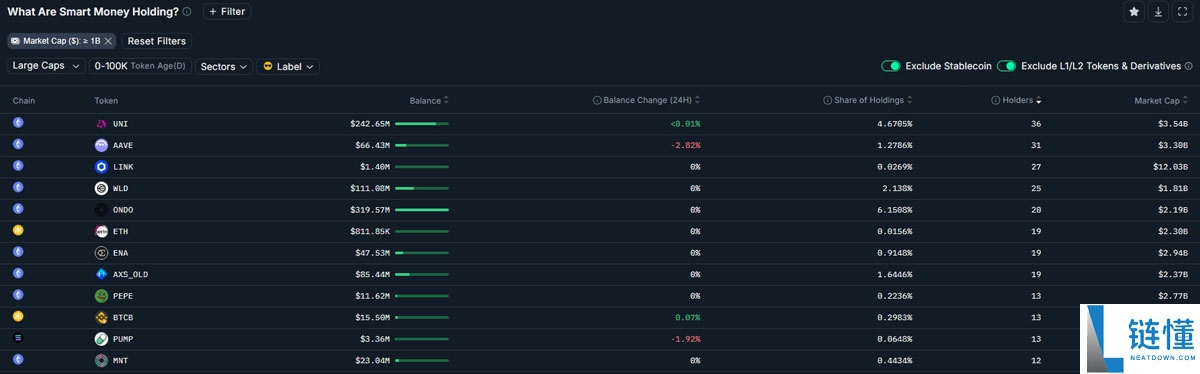Open the PEPE token name link
The height and width of the screenshot is (374, 1200).
[123, 296]
